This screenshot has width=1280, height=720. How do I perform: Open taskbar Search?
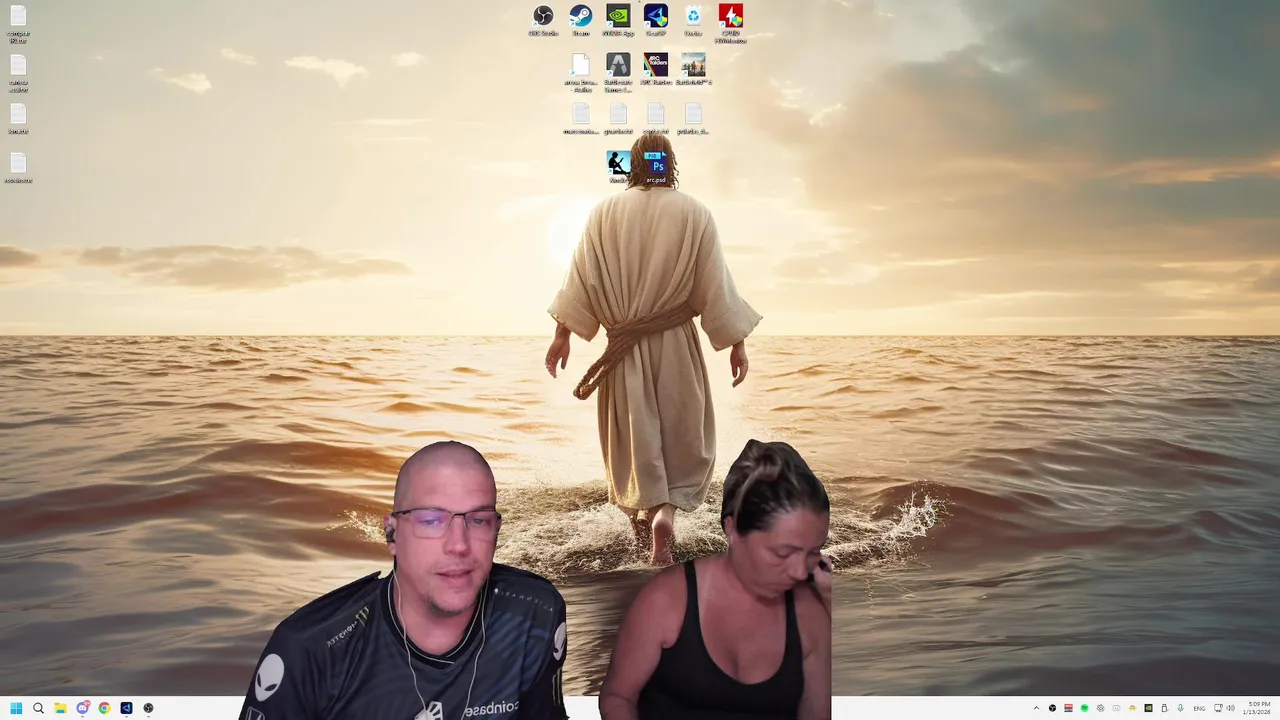(x=38, y=708)
